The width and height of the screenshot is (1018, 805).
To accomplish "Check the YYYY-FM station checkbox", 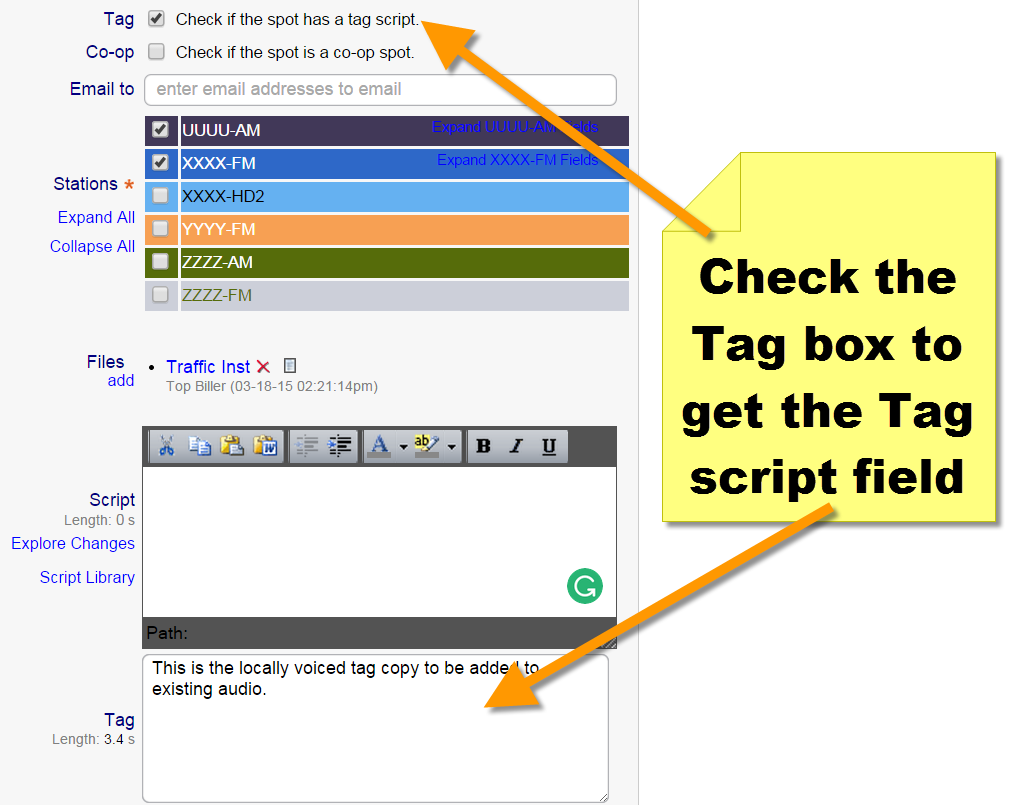I will (160, 229).
